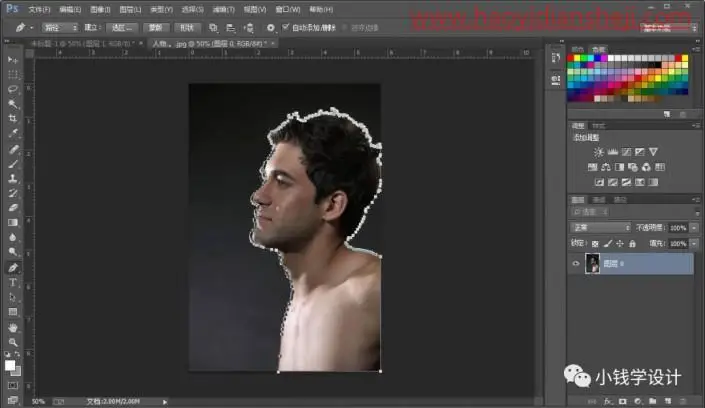Open the workspace switcher dropdown
The width and height of the screenshot is (705, 408).
click(669, 28)
